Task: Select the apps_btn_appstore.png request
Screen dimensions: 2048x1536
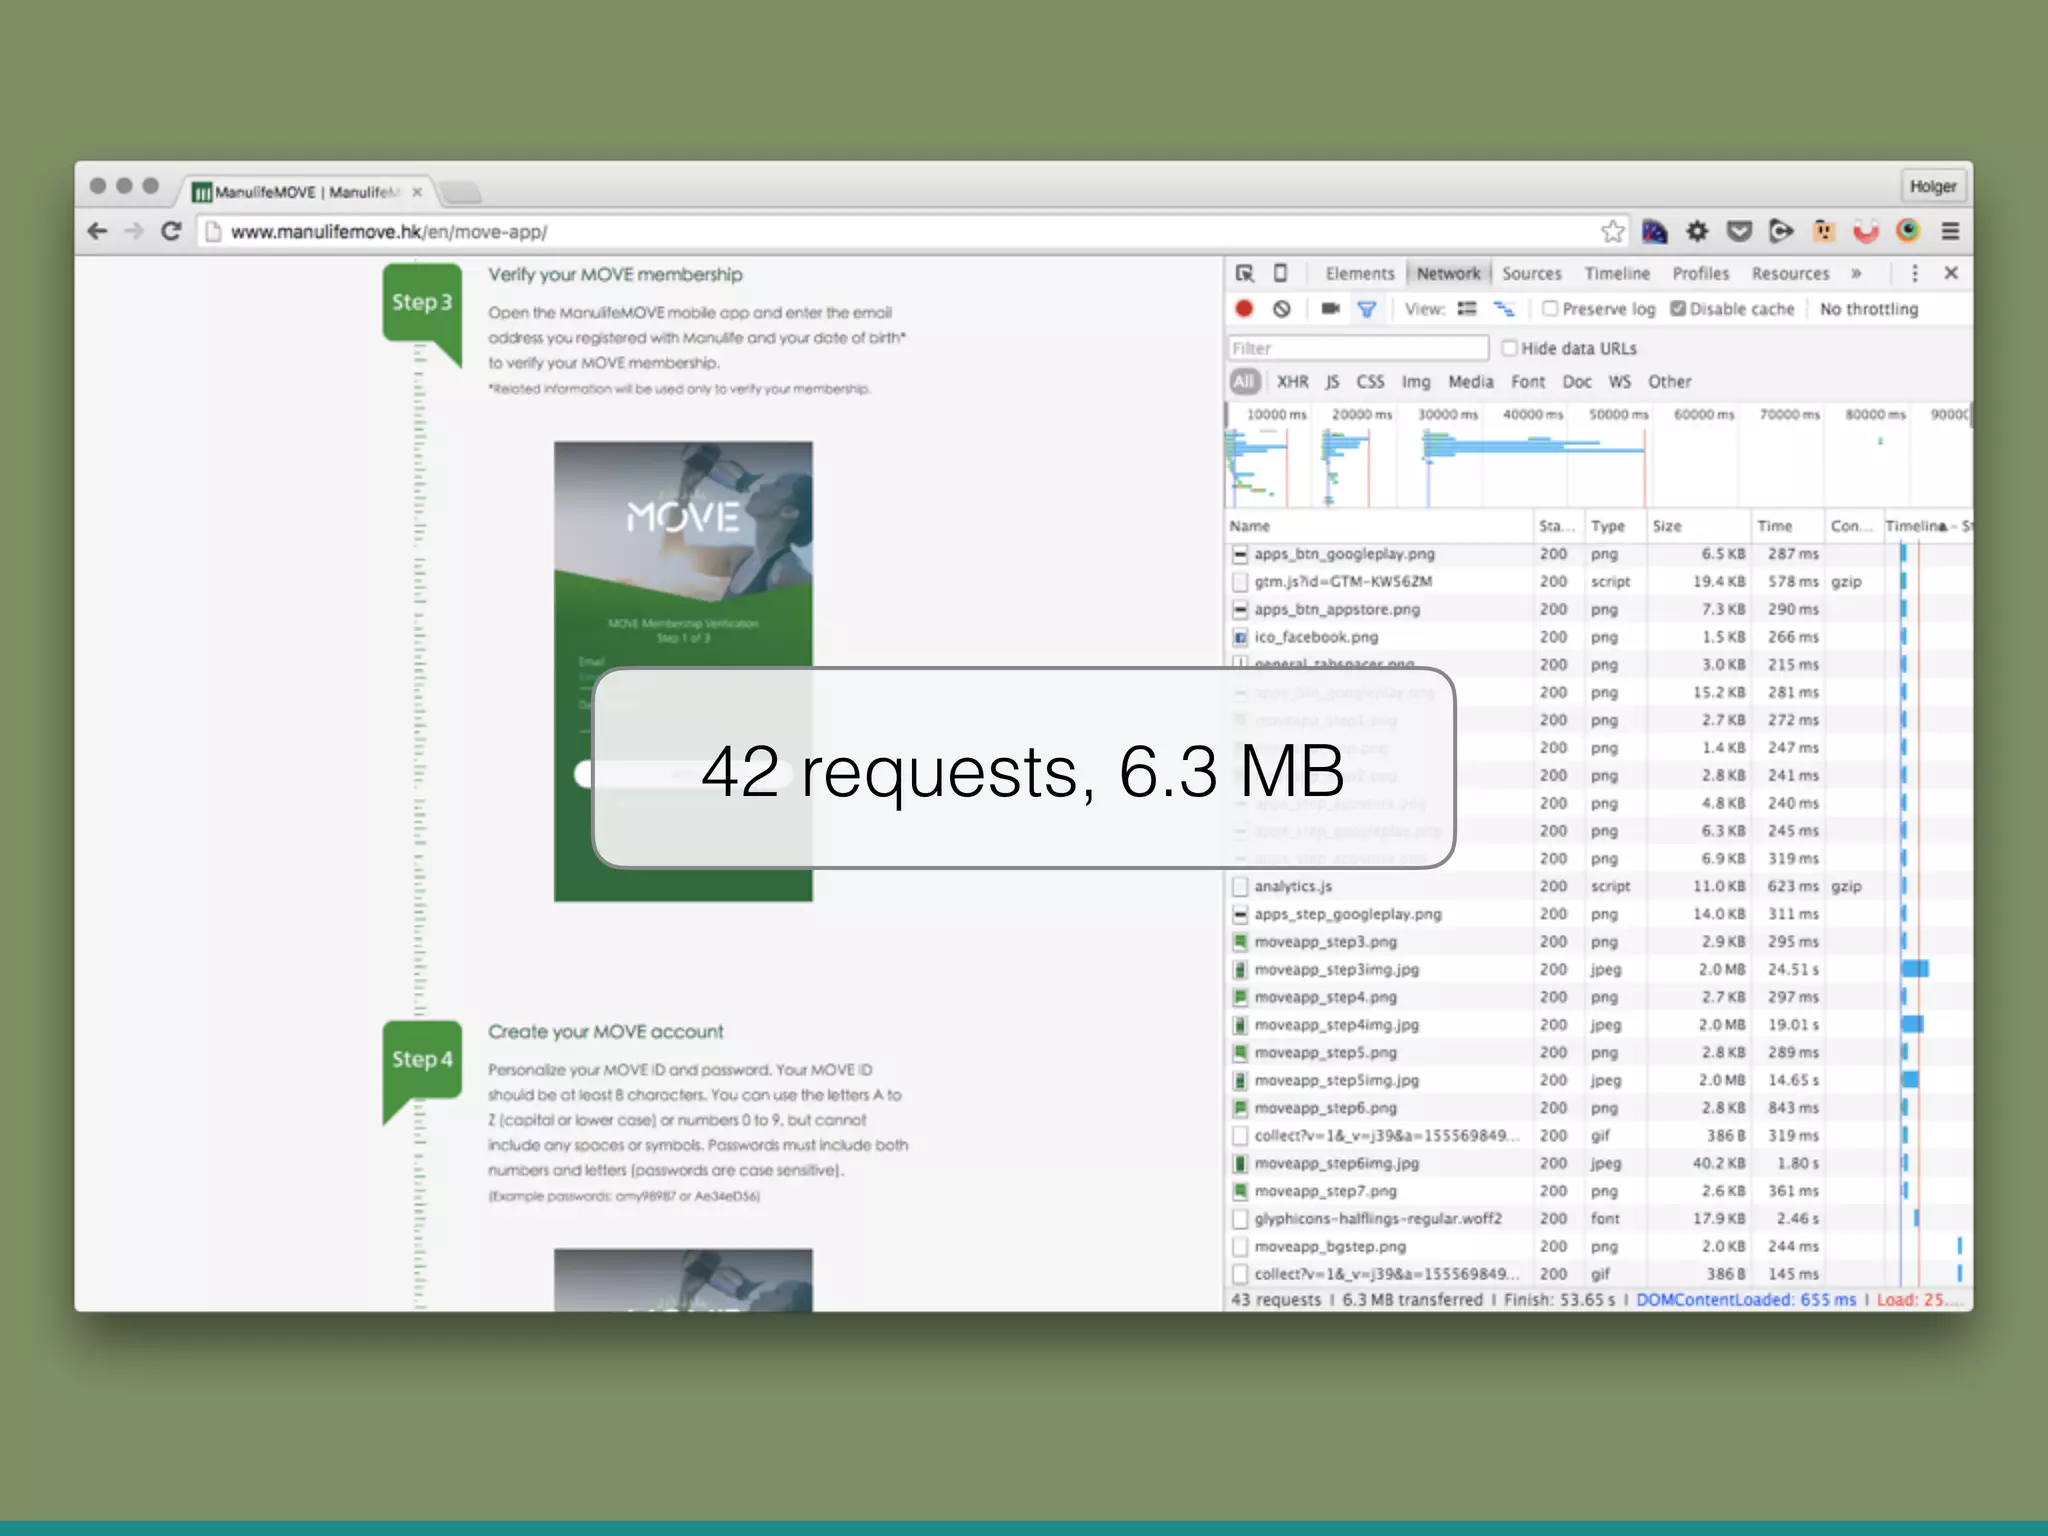Action: pos(1599,609)
